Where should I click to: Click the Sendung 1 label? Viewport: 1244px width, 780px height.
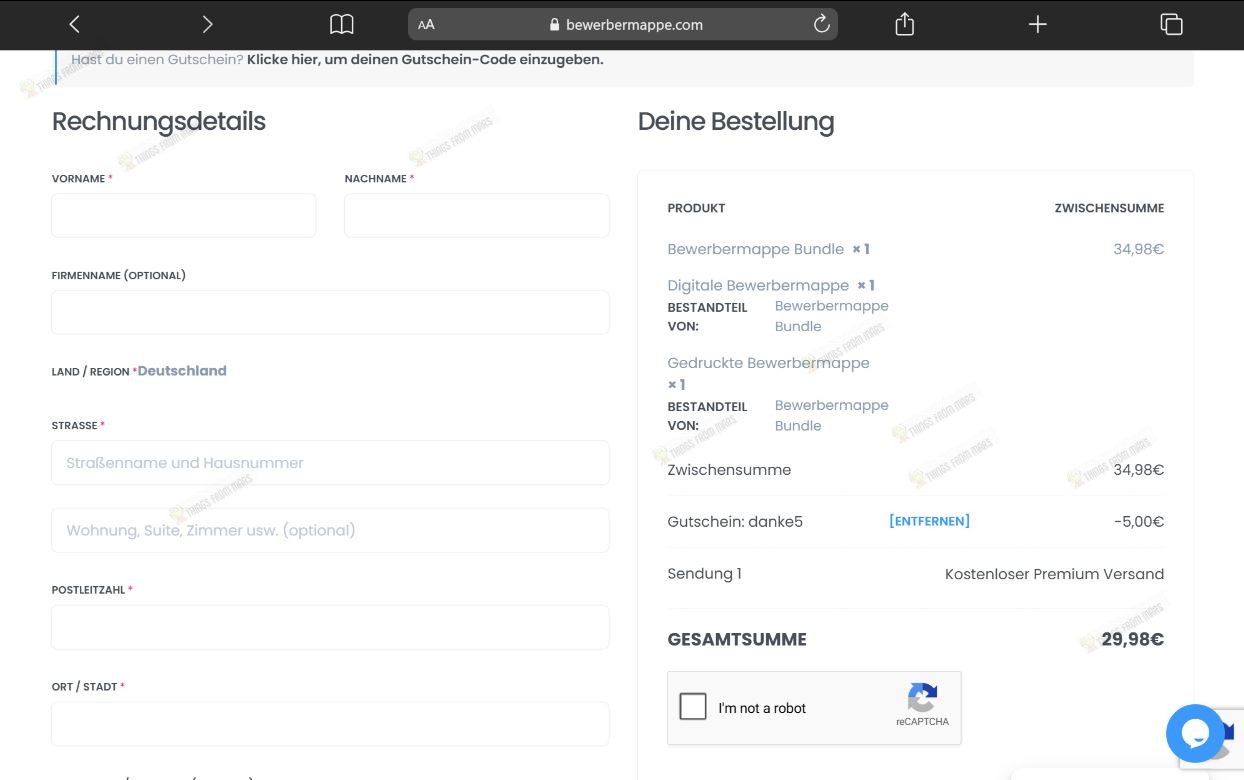point(704,574)
